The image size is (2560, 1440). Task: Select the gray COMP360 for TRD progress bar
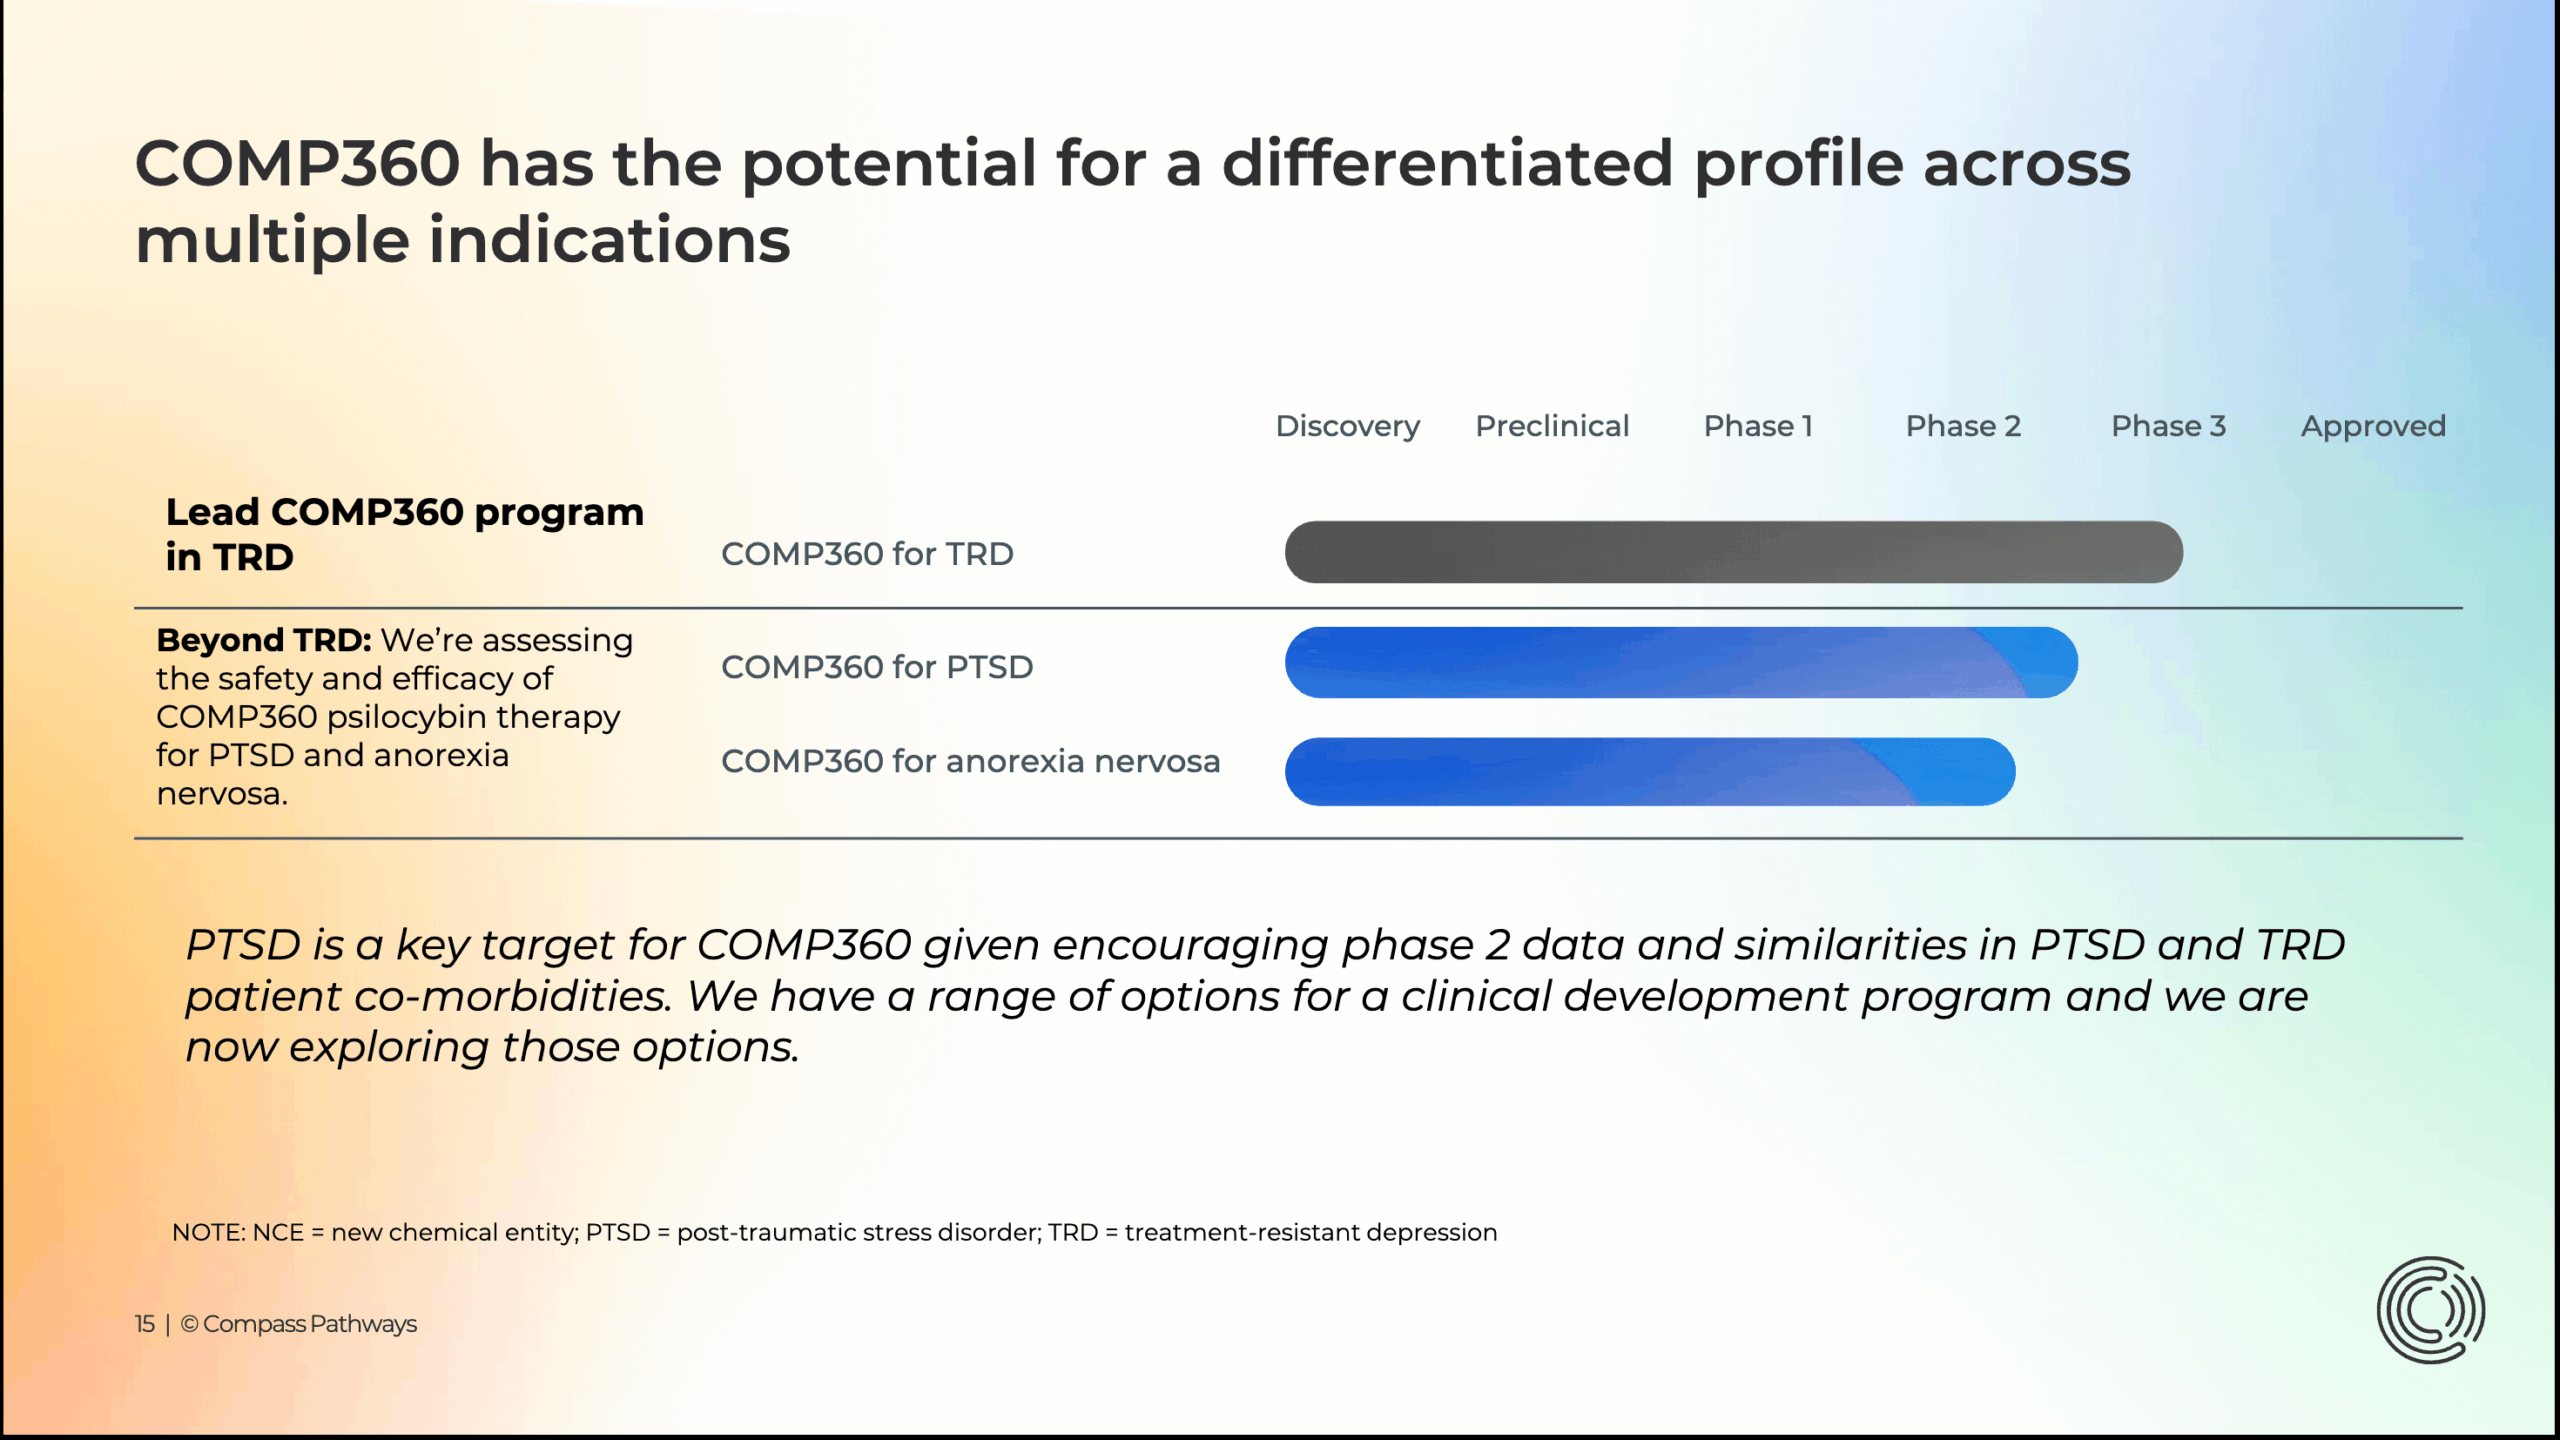1733,552
